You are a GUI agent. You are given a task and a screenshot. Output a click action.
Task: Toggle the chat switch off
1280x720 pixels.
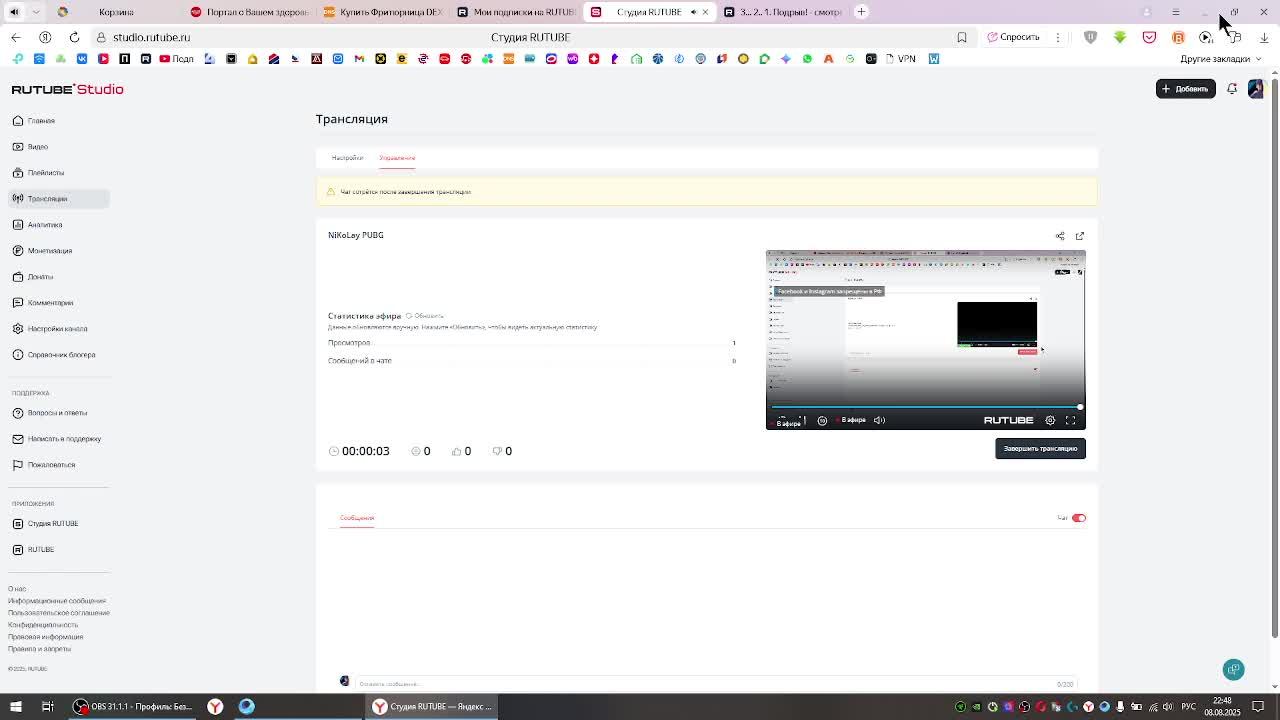point(1079,518)
